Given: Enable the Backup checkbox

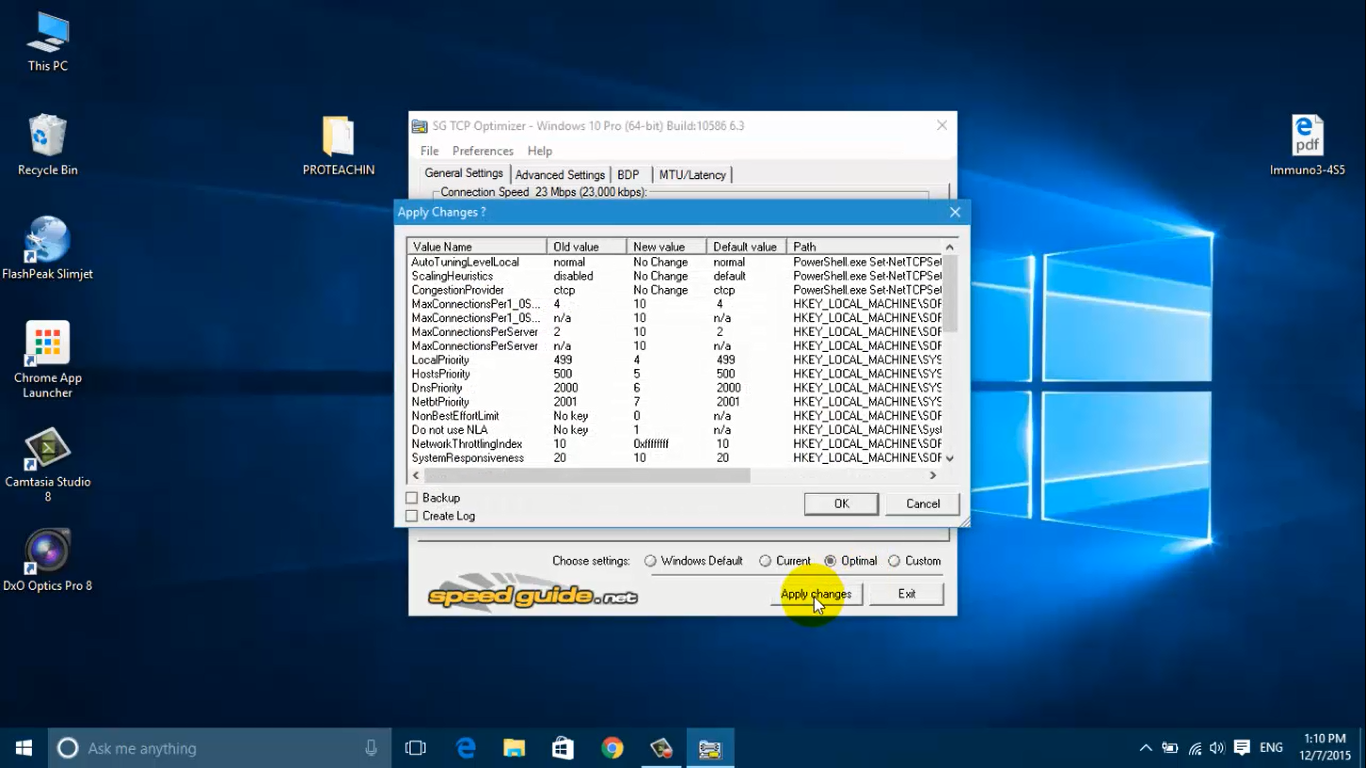Looking at the screenshot, I should pos(412,498).
